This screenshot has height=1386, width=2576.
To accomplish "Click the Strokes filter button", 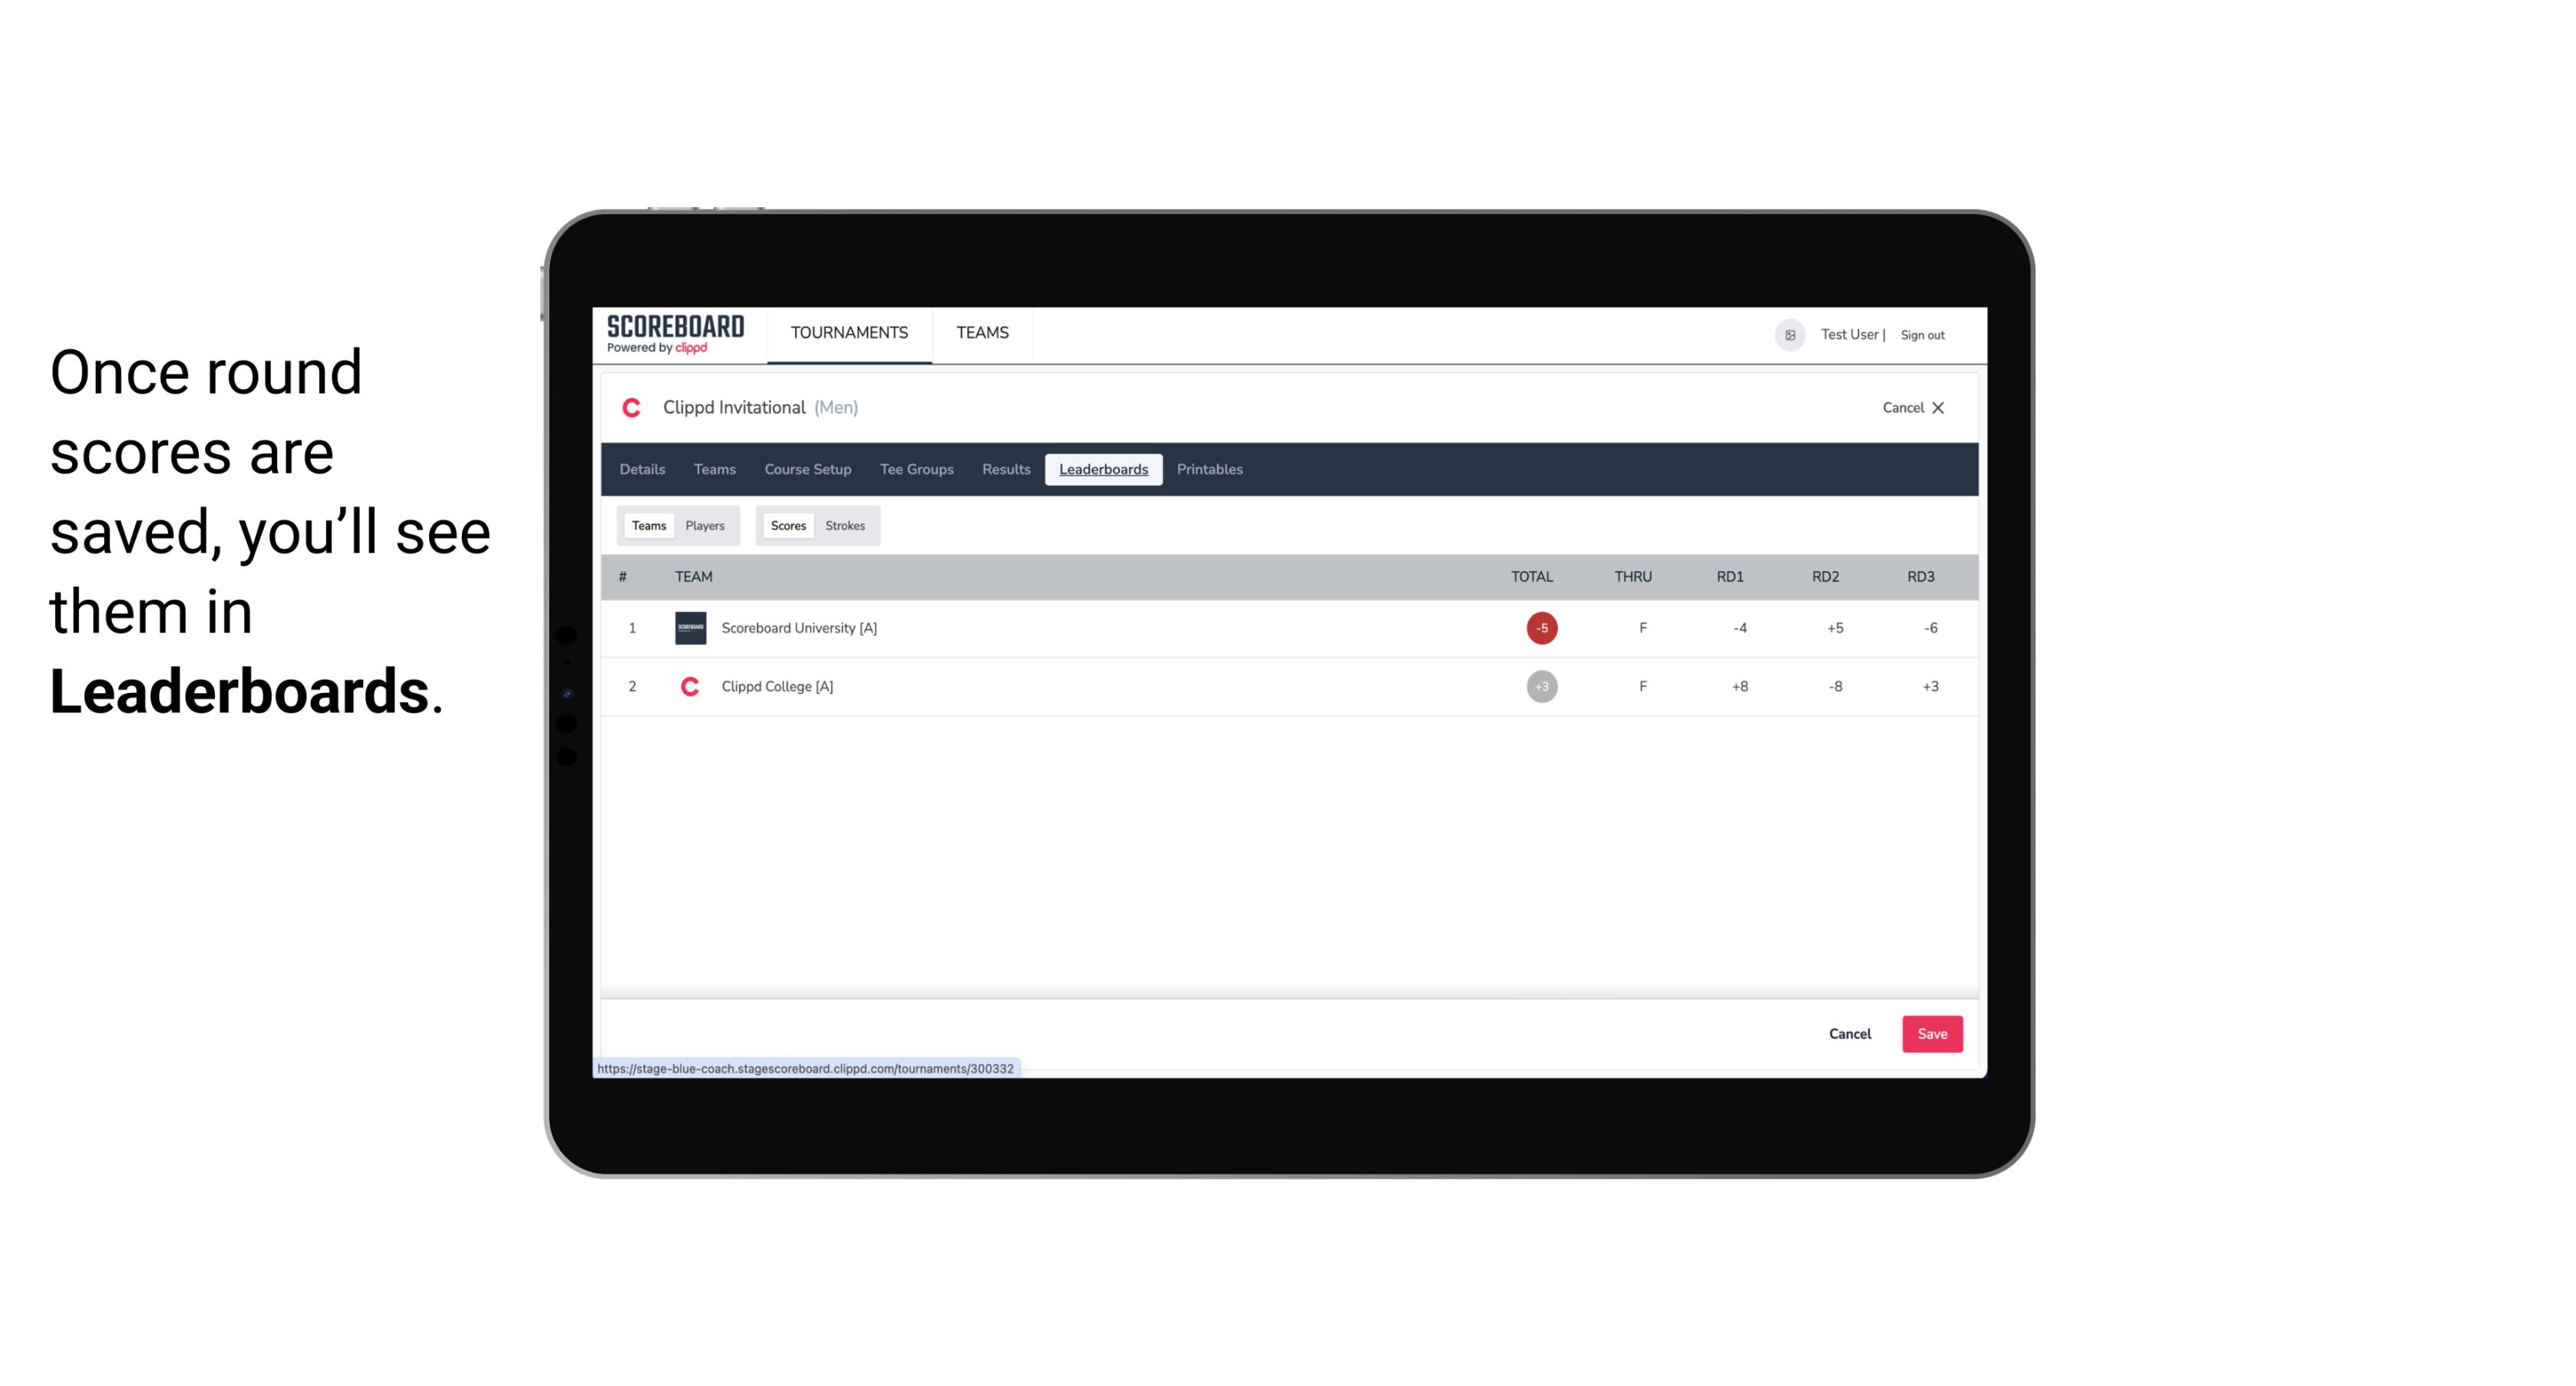I will tap(845, 526).
